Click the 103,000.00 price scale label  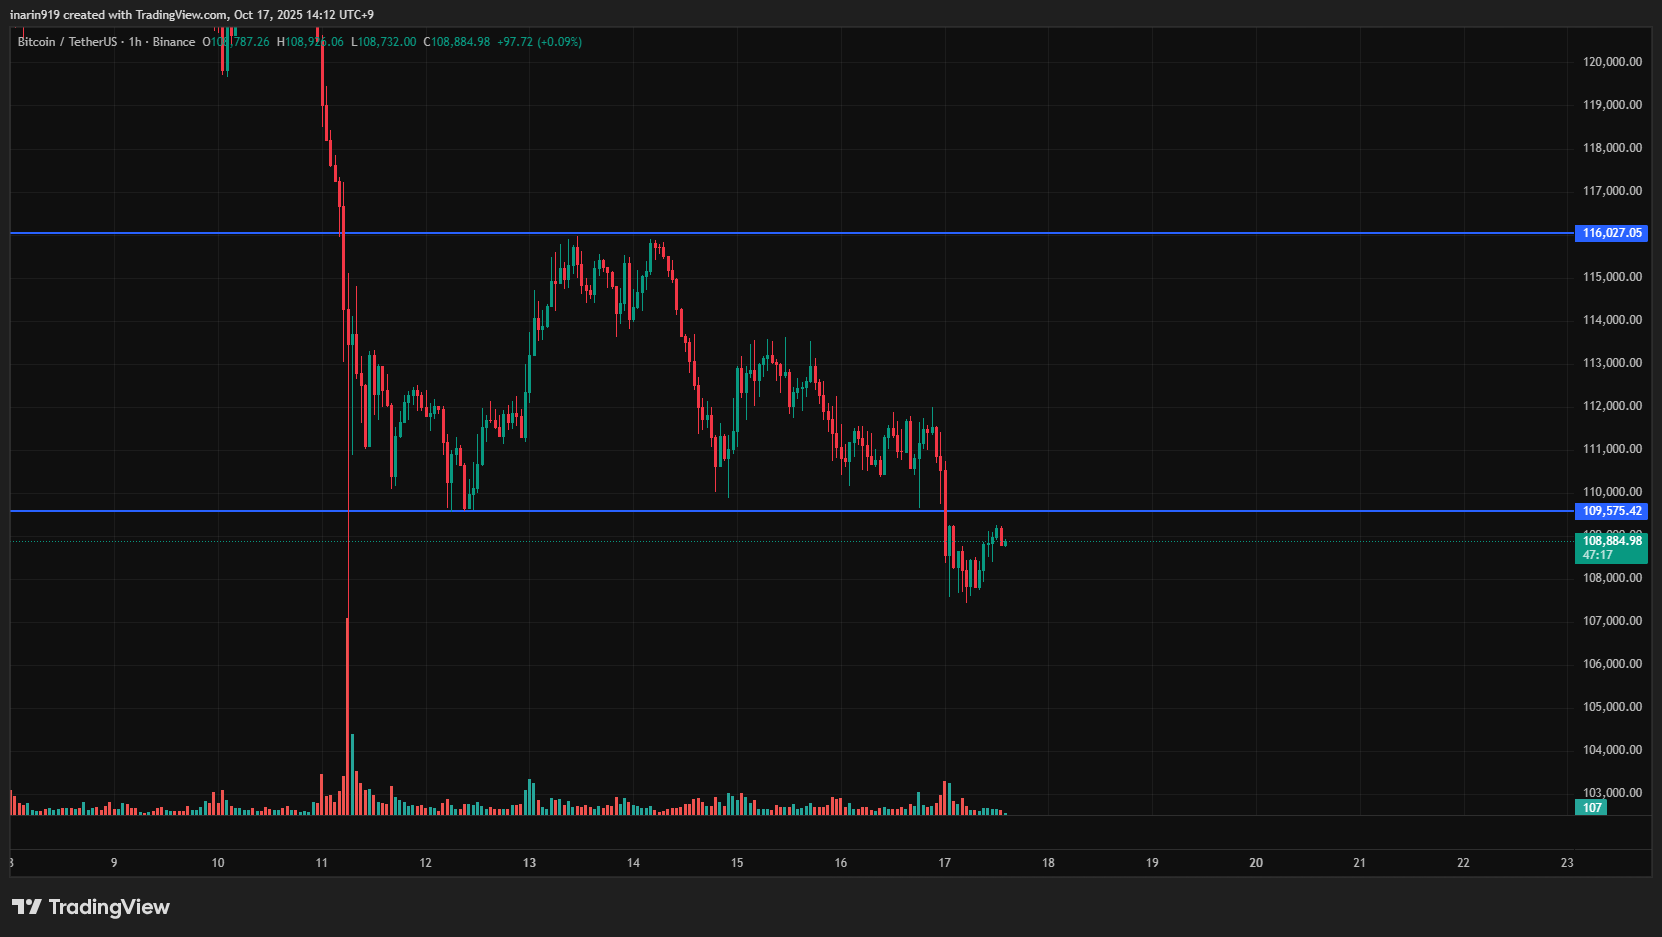1612,793
